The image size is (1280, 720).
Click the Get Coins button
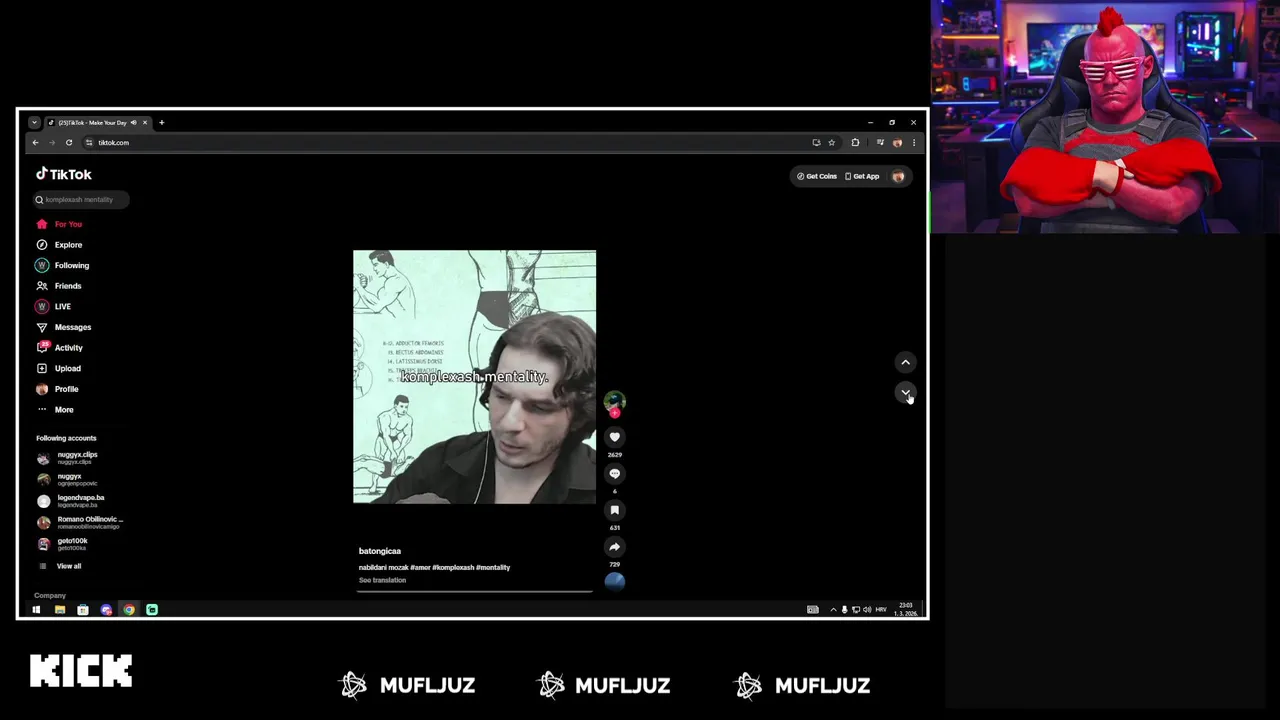tap(817, 176)
